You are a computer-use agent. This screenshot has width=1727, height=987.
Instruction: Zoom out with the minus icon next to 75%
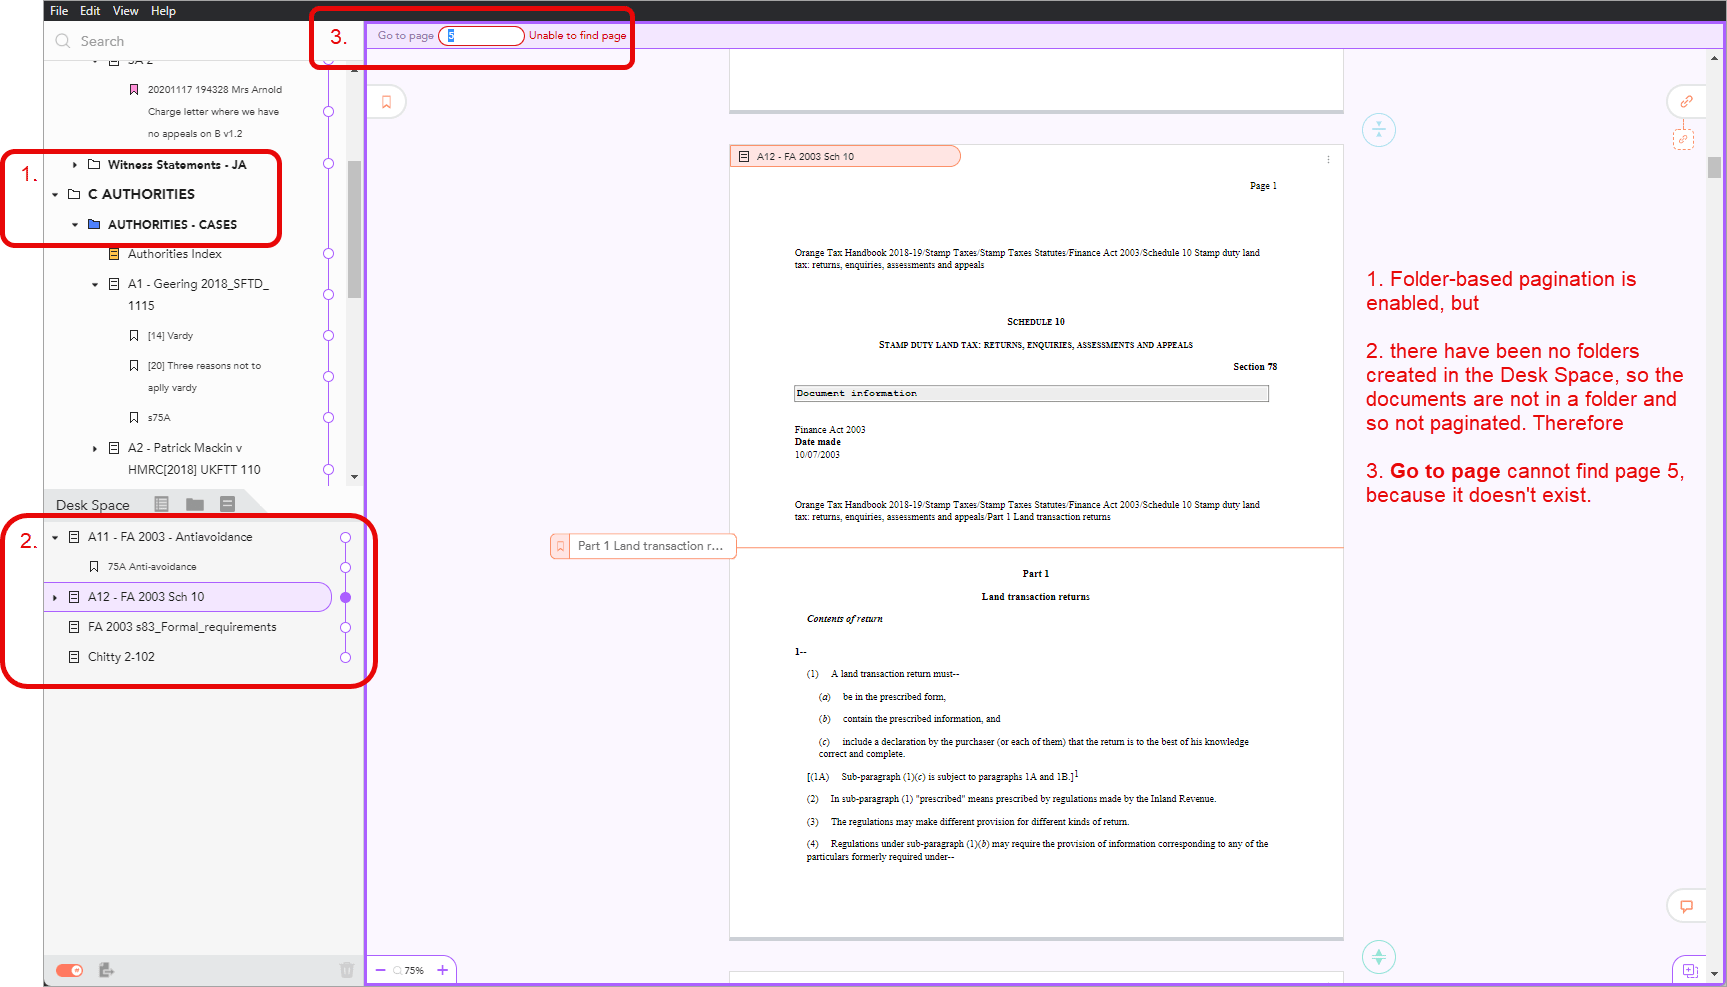380,970
